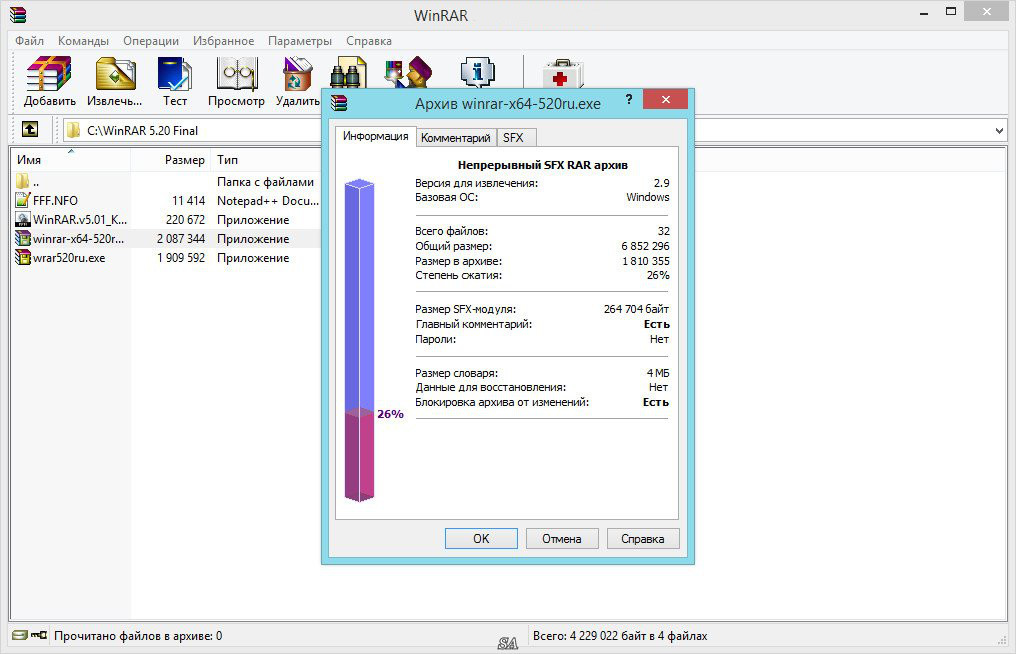Screen dimensions: 1016x654
Task: Click the value 1 810 355 in dialog
Action: coord(645,261)
